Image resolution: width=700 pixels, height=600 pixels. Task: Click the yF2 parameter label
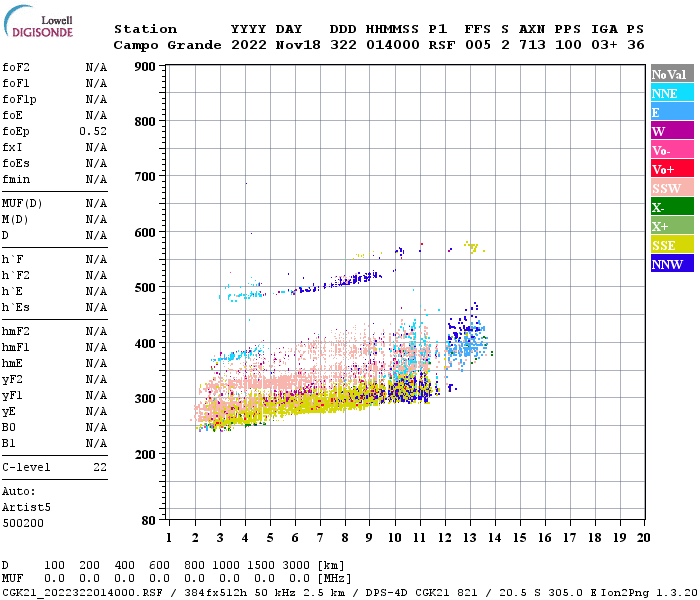[12, 380]
